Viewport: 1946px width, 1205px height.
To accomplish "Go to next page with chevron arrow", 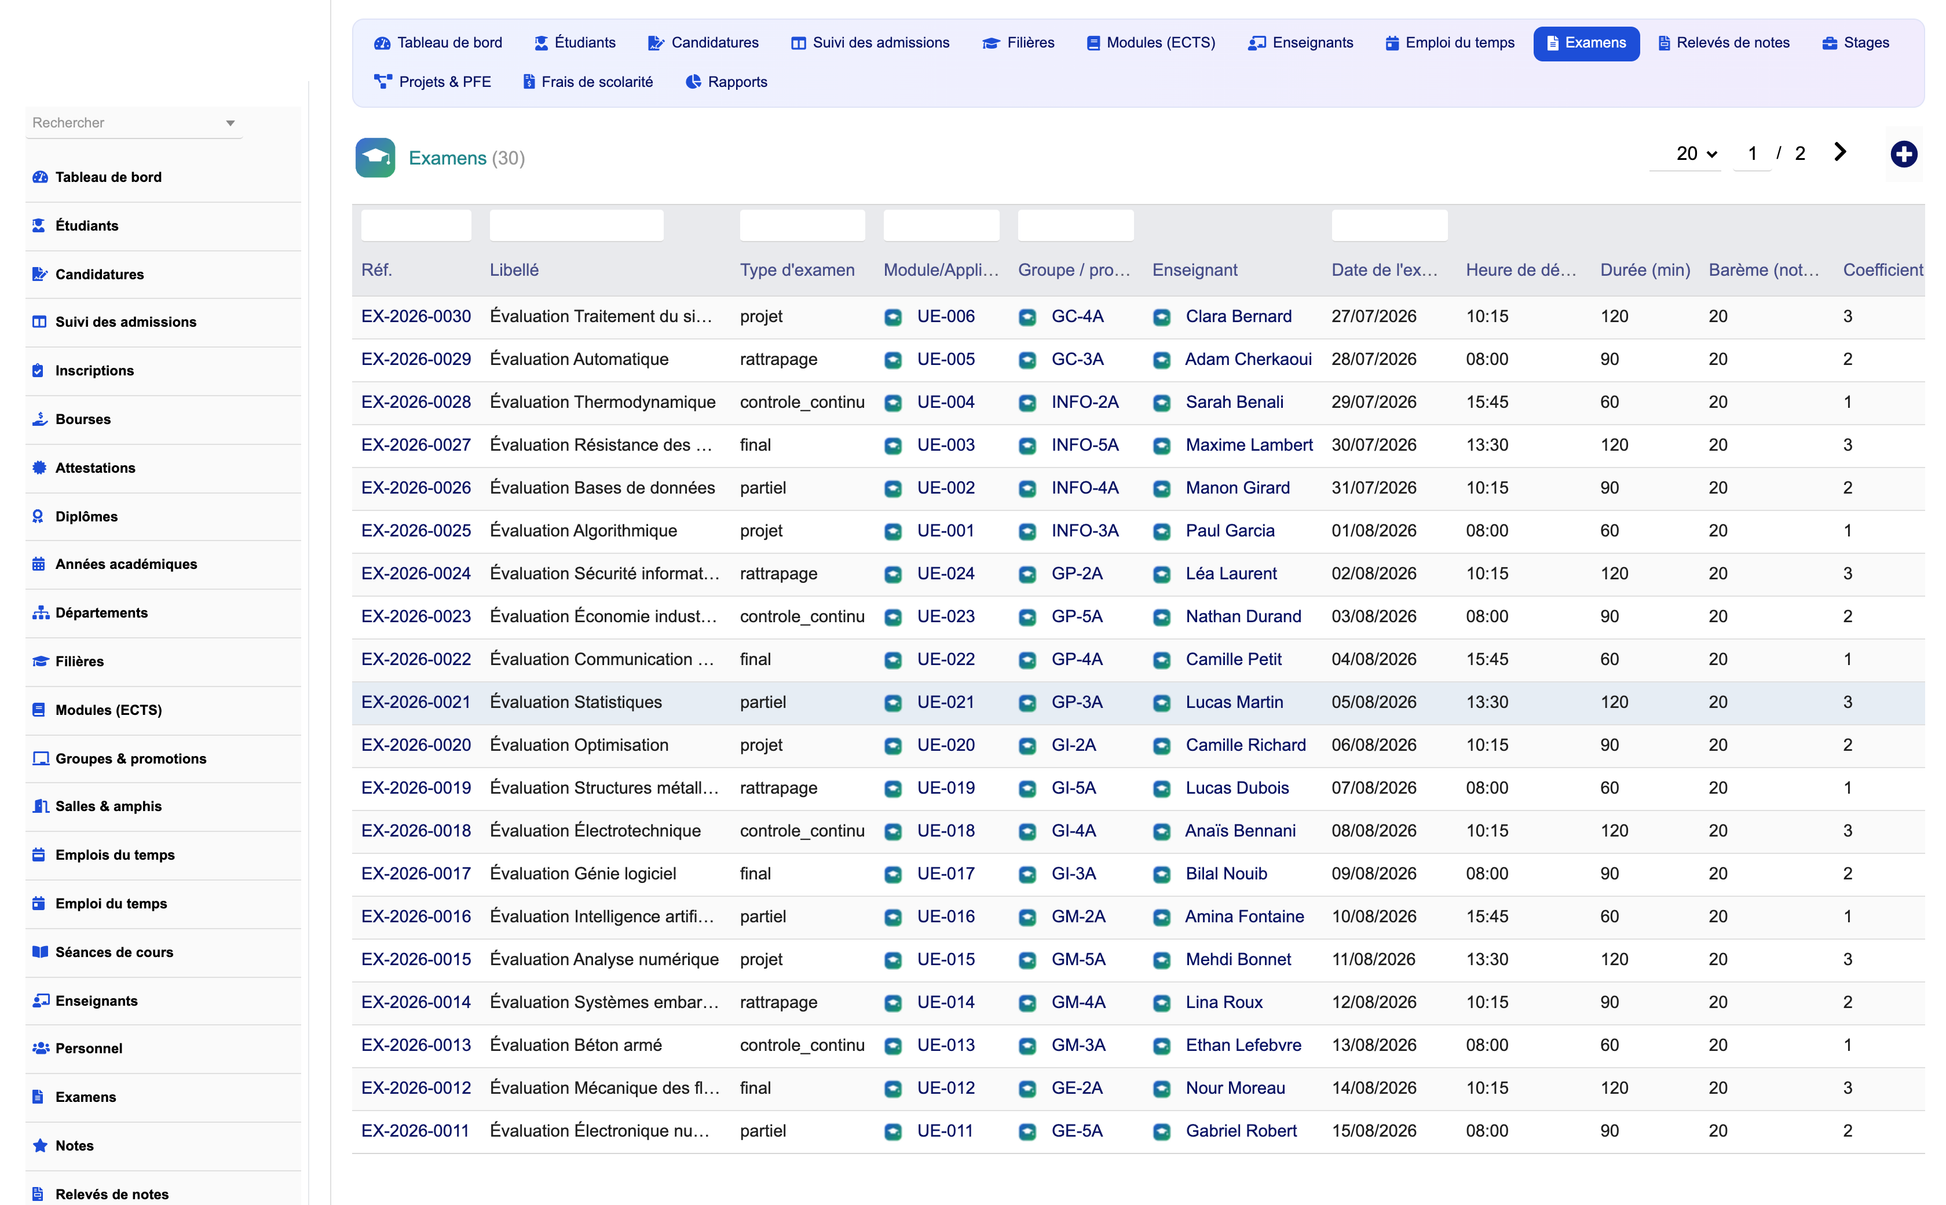I will click(x=1840, y=152).
